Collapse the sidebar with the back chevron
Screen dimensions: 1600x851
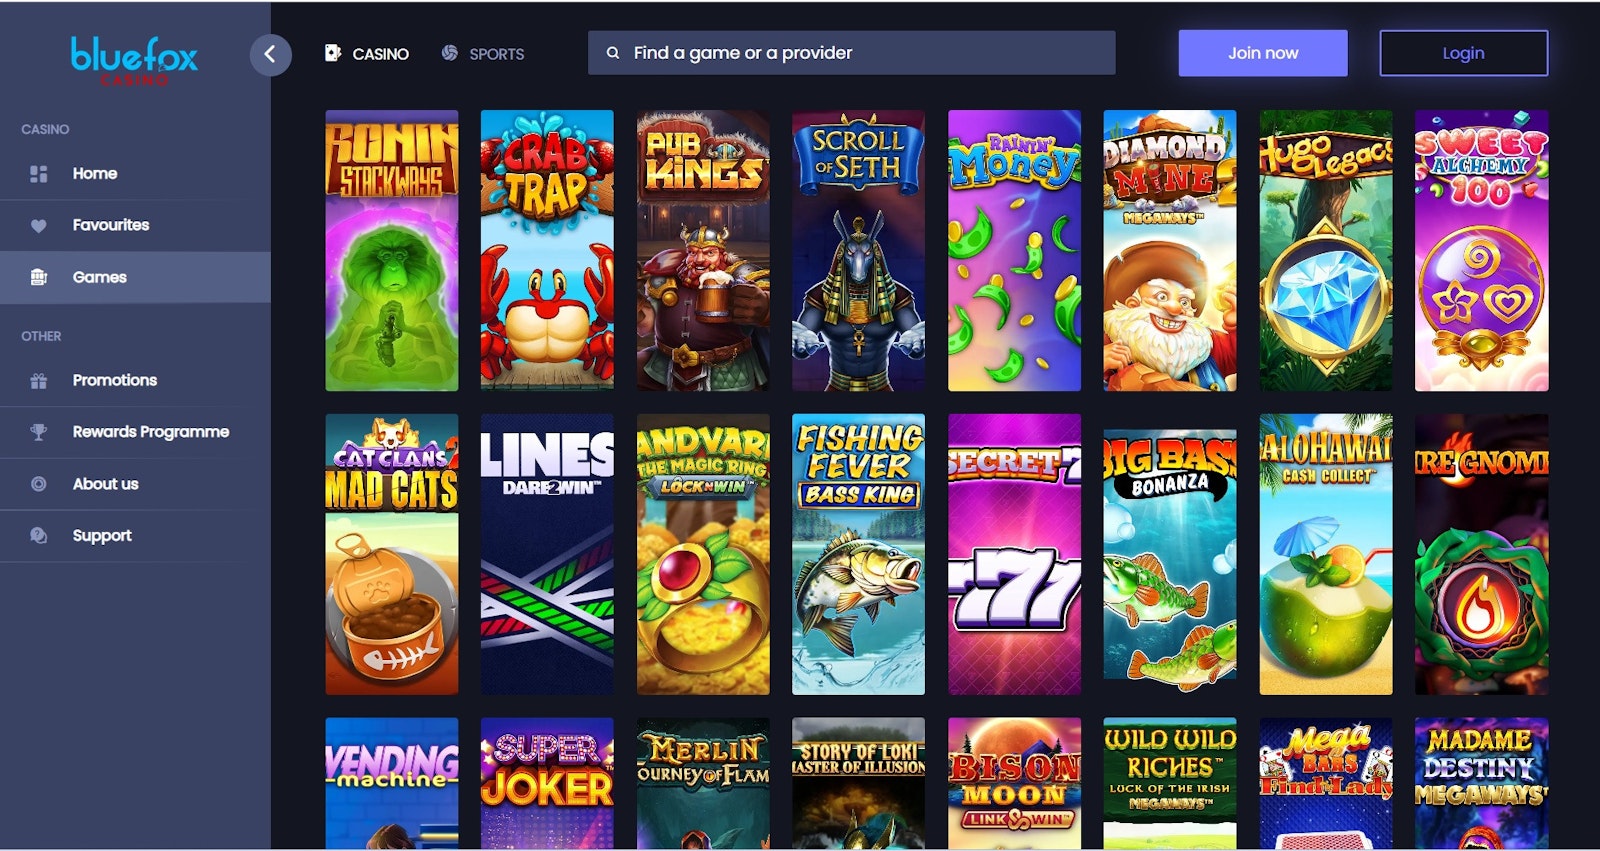270,54
